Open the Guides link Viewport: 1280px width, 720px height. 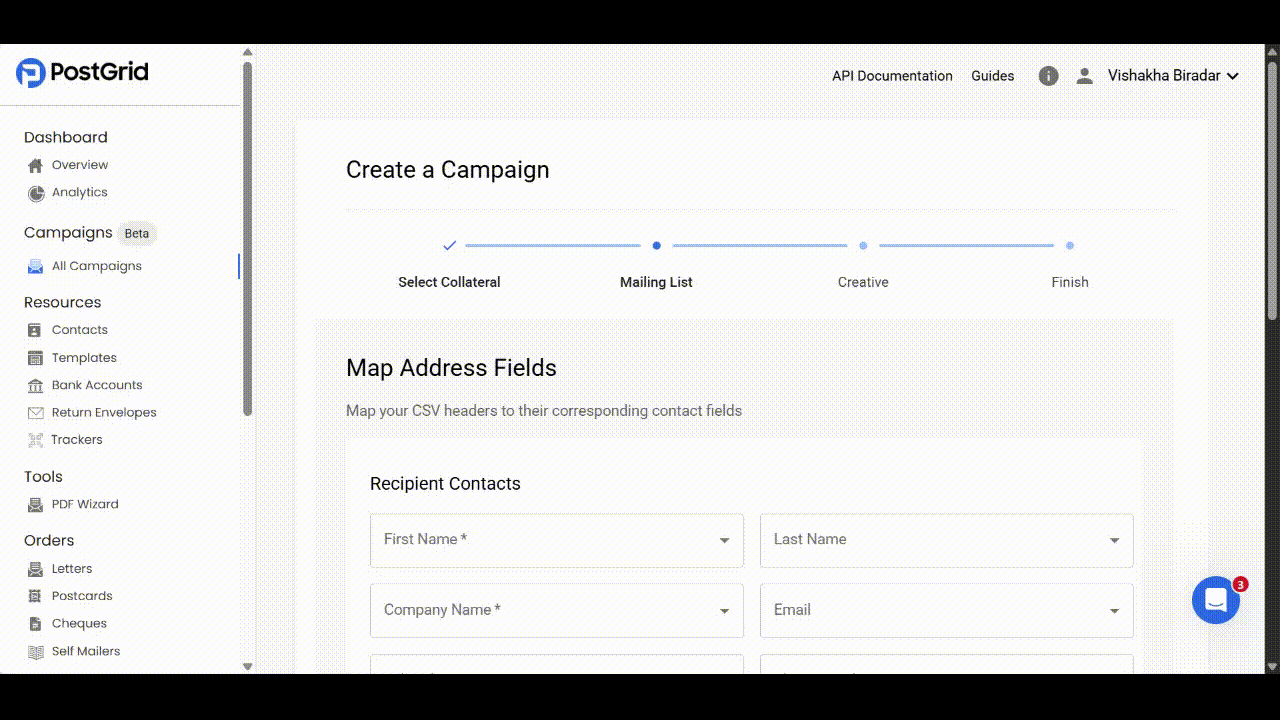point(993,76)
